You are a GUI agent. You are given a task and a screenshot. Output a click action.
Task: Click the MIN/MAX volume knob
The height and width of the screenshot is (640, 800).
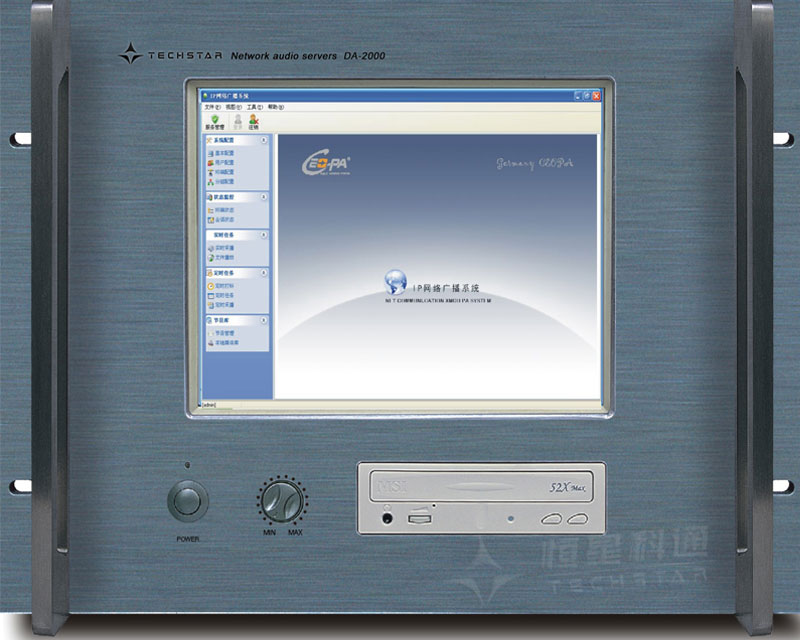pyautogui.click(x=282, y=498)
